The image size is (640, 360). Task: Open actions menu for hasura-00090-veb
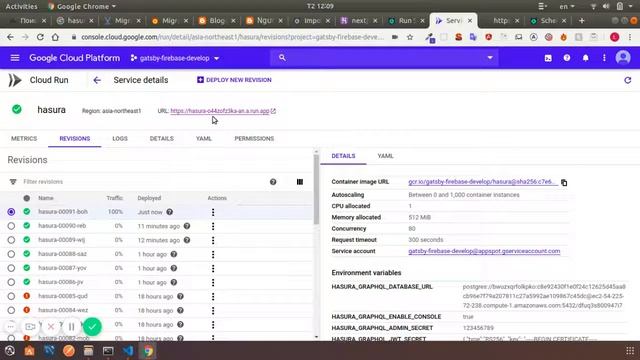[213, 226]
